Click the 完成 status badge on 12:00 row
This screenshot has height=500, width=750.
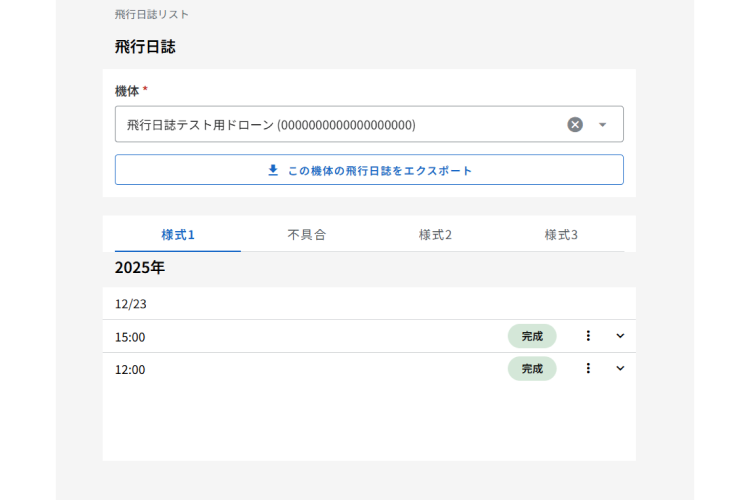coord(532,368)
